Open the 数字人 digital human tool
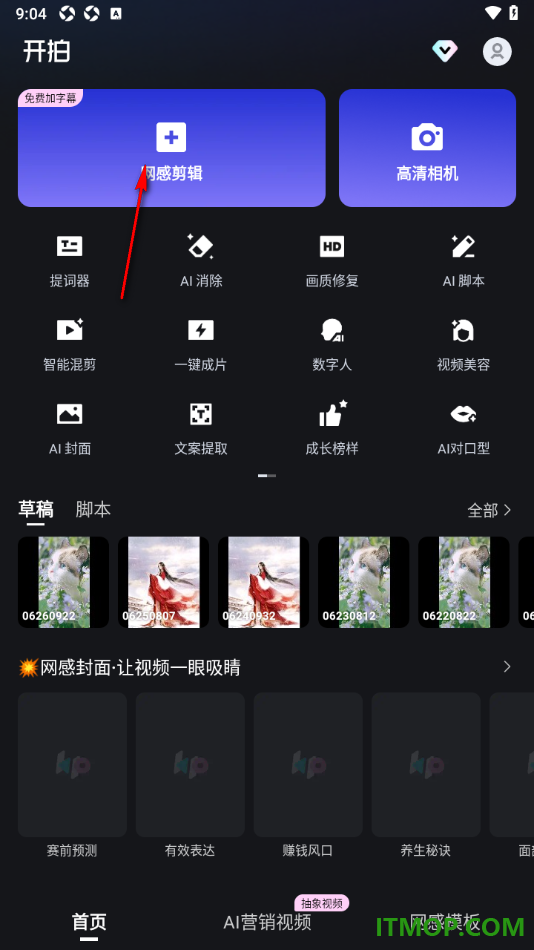This screenshot has width=534, height=950. click(x=332, y=345)
